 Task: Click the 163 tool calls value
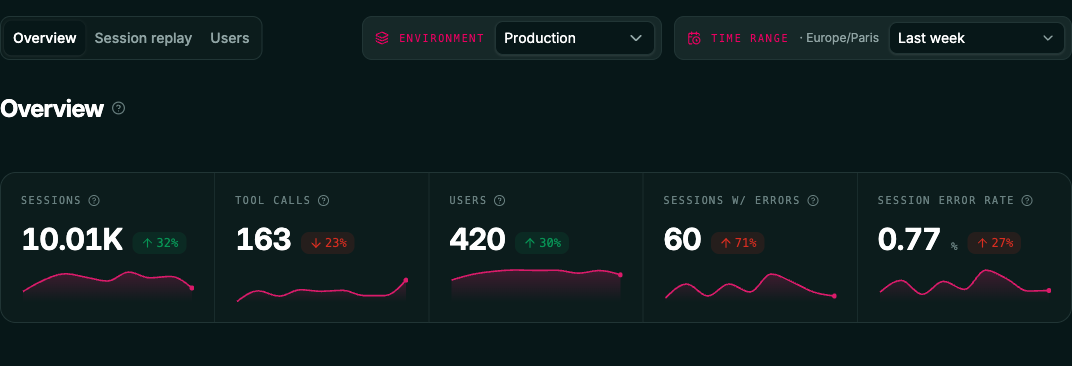coord(264,240)
